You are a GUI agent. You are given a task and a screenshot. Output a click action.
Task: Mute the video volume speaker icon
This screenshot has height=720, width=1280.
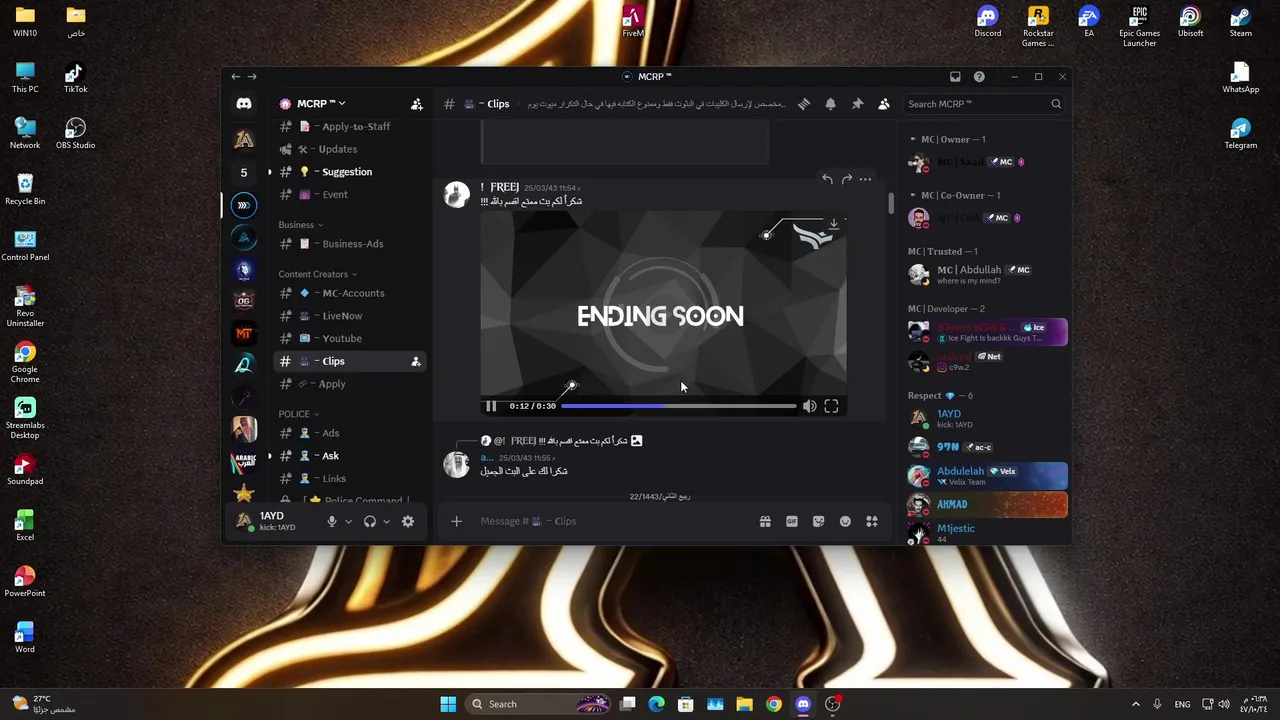[x=809, y=406]
